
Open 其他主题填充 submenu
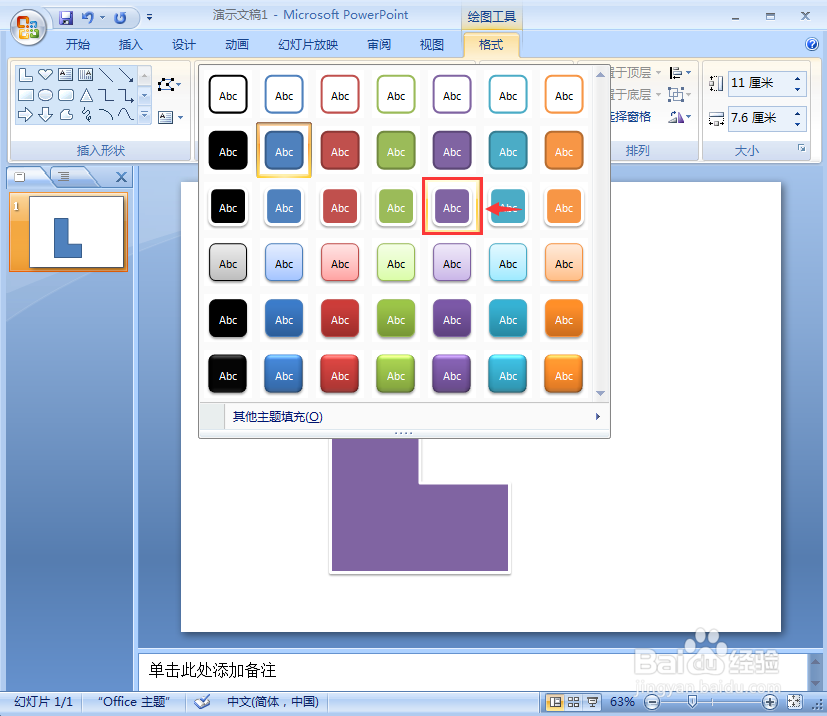tap(404, 417)
